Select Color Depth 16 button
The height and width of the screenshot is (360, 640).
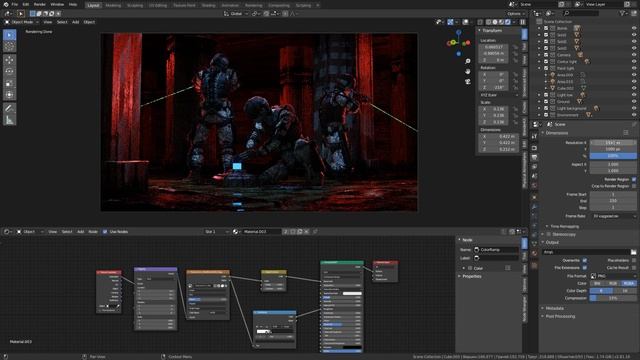click(624, 291)
